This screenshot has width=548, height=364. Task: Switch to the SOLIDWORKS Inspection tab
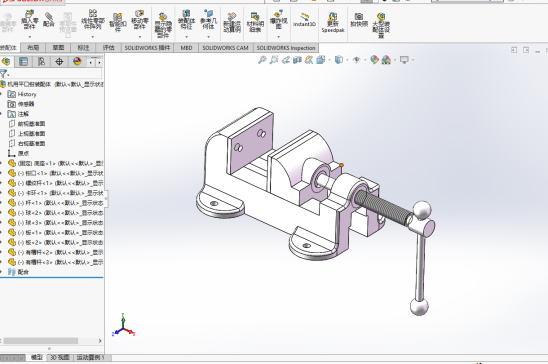286,48
